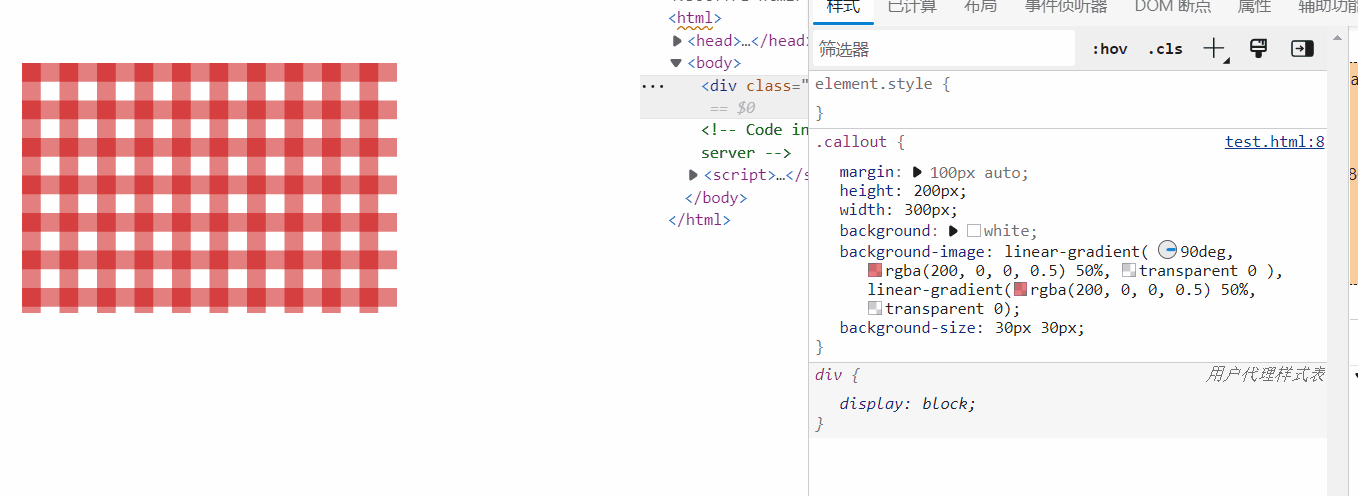Click the 筛选器 filter input field
1358x496 pixels.
[943, 49]
